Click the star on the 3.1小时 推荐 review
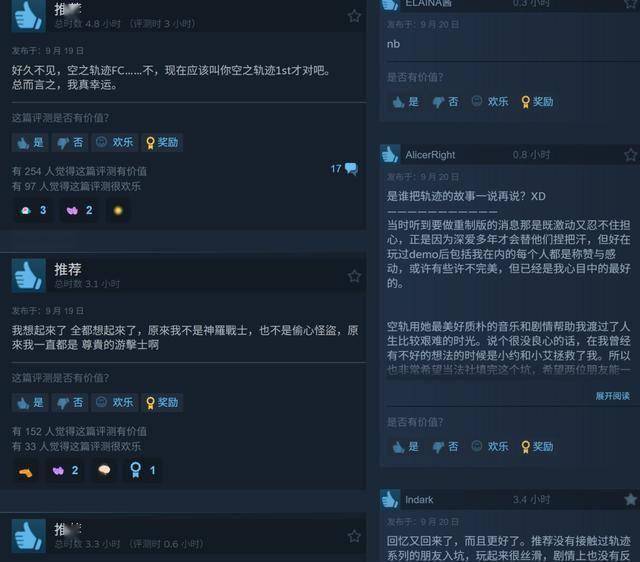The width and height of the screenshot is (640, 562). [x=354, y=276]
